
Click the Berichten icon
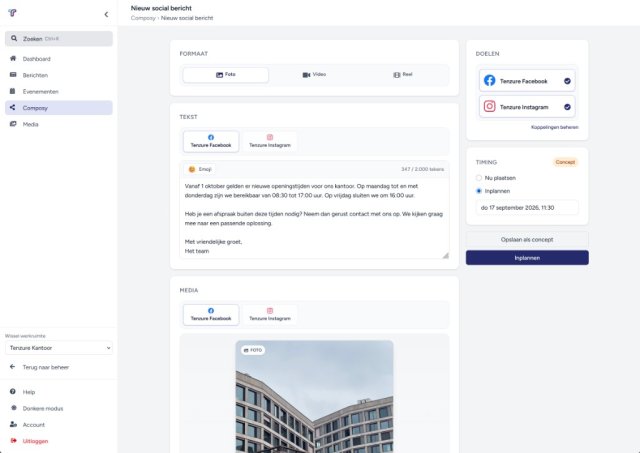(x=13, y=75)
